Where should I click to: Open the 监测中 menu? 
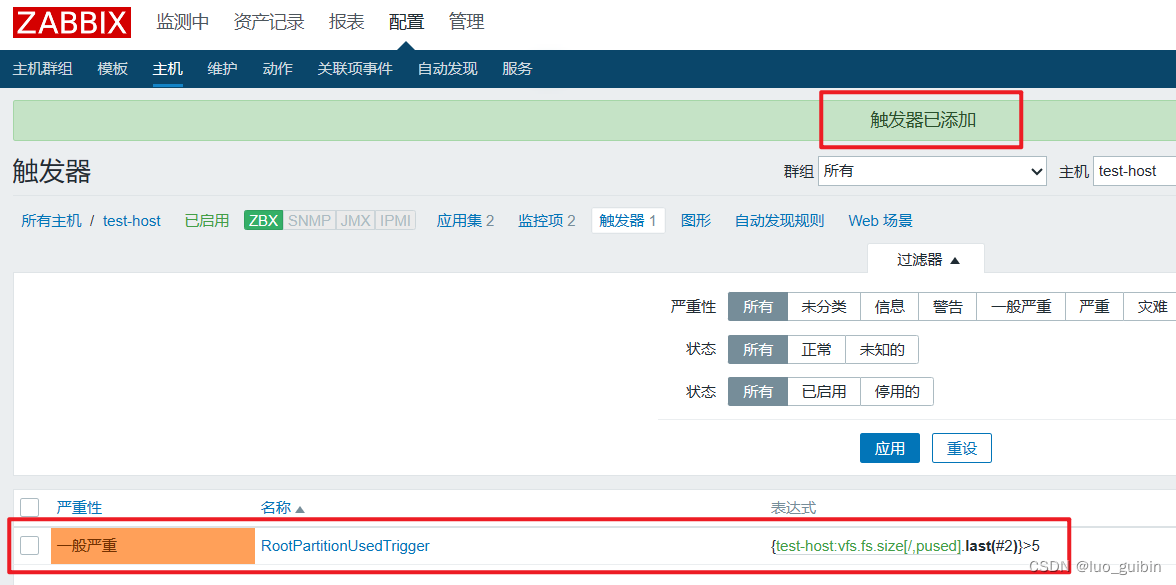(182, 21)
